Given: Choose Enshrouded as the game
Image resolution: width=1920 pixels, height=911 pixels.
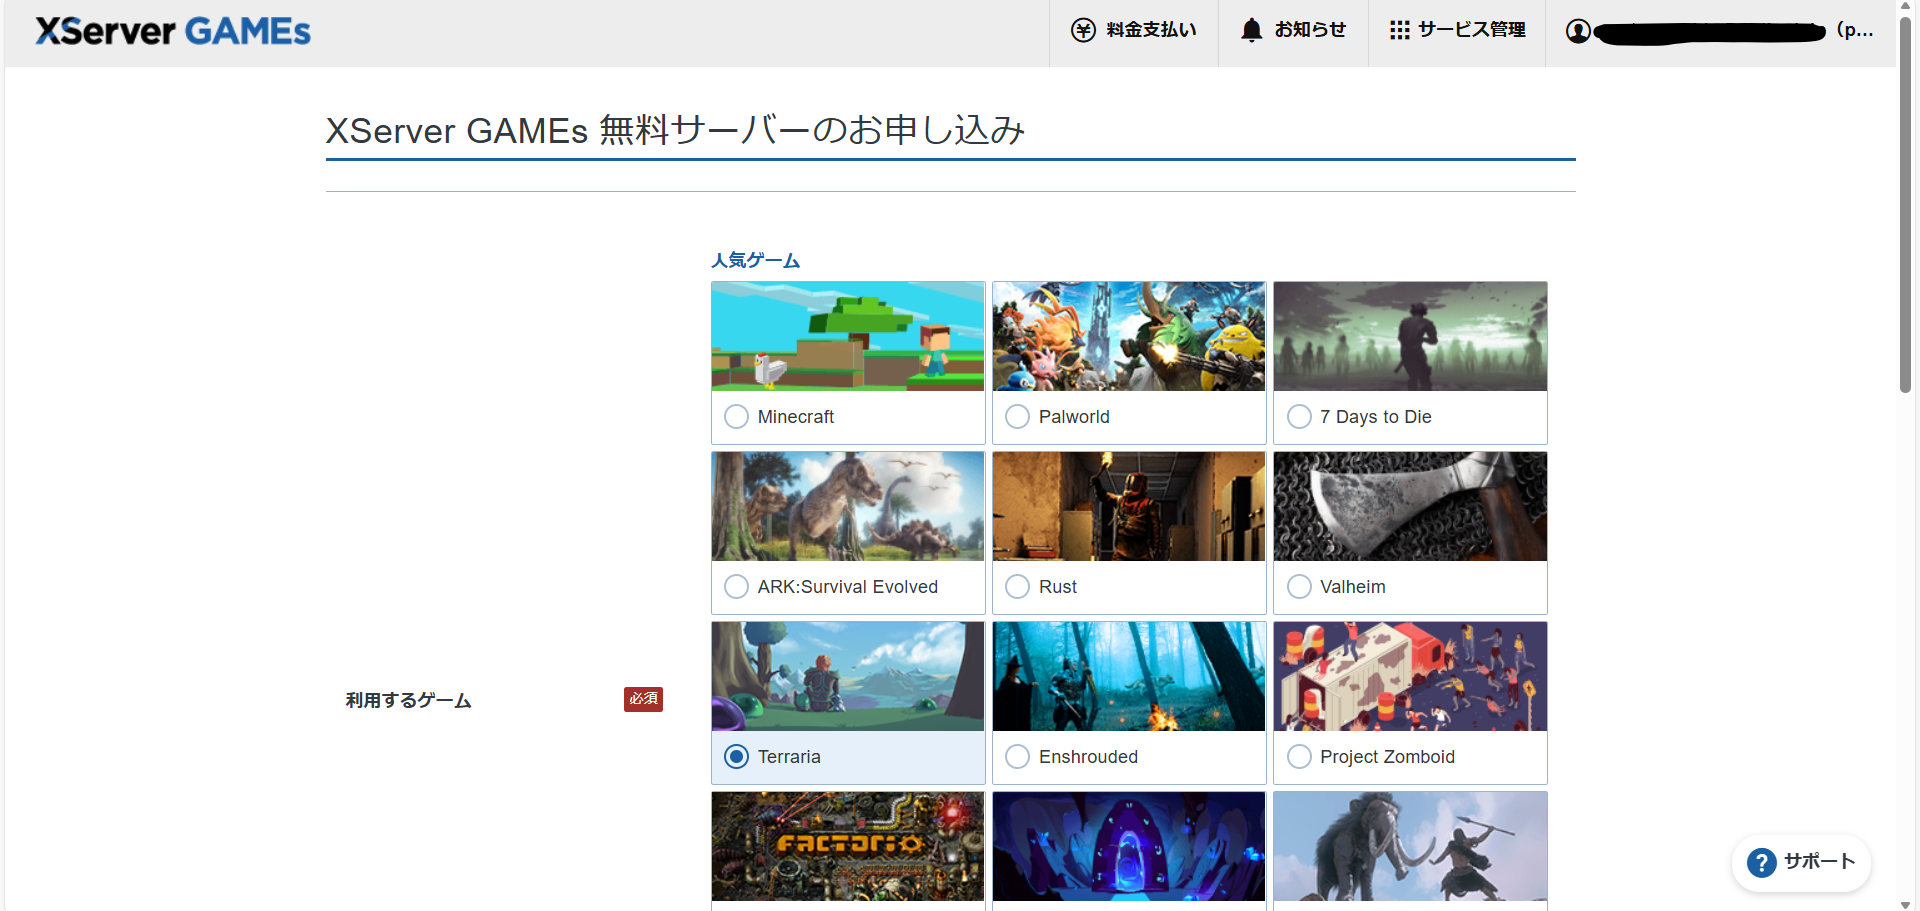Looking at the screenshot, I should click(x=1017, y=757).
